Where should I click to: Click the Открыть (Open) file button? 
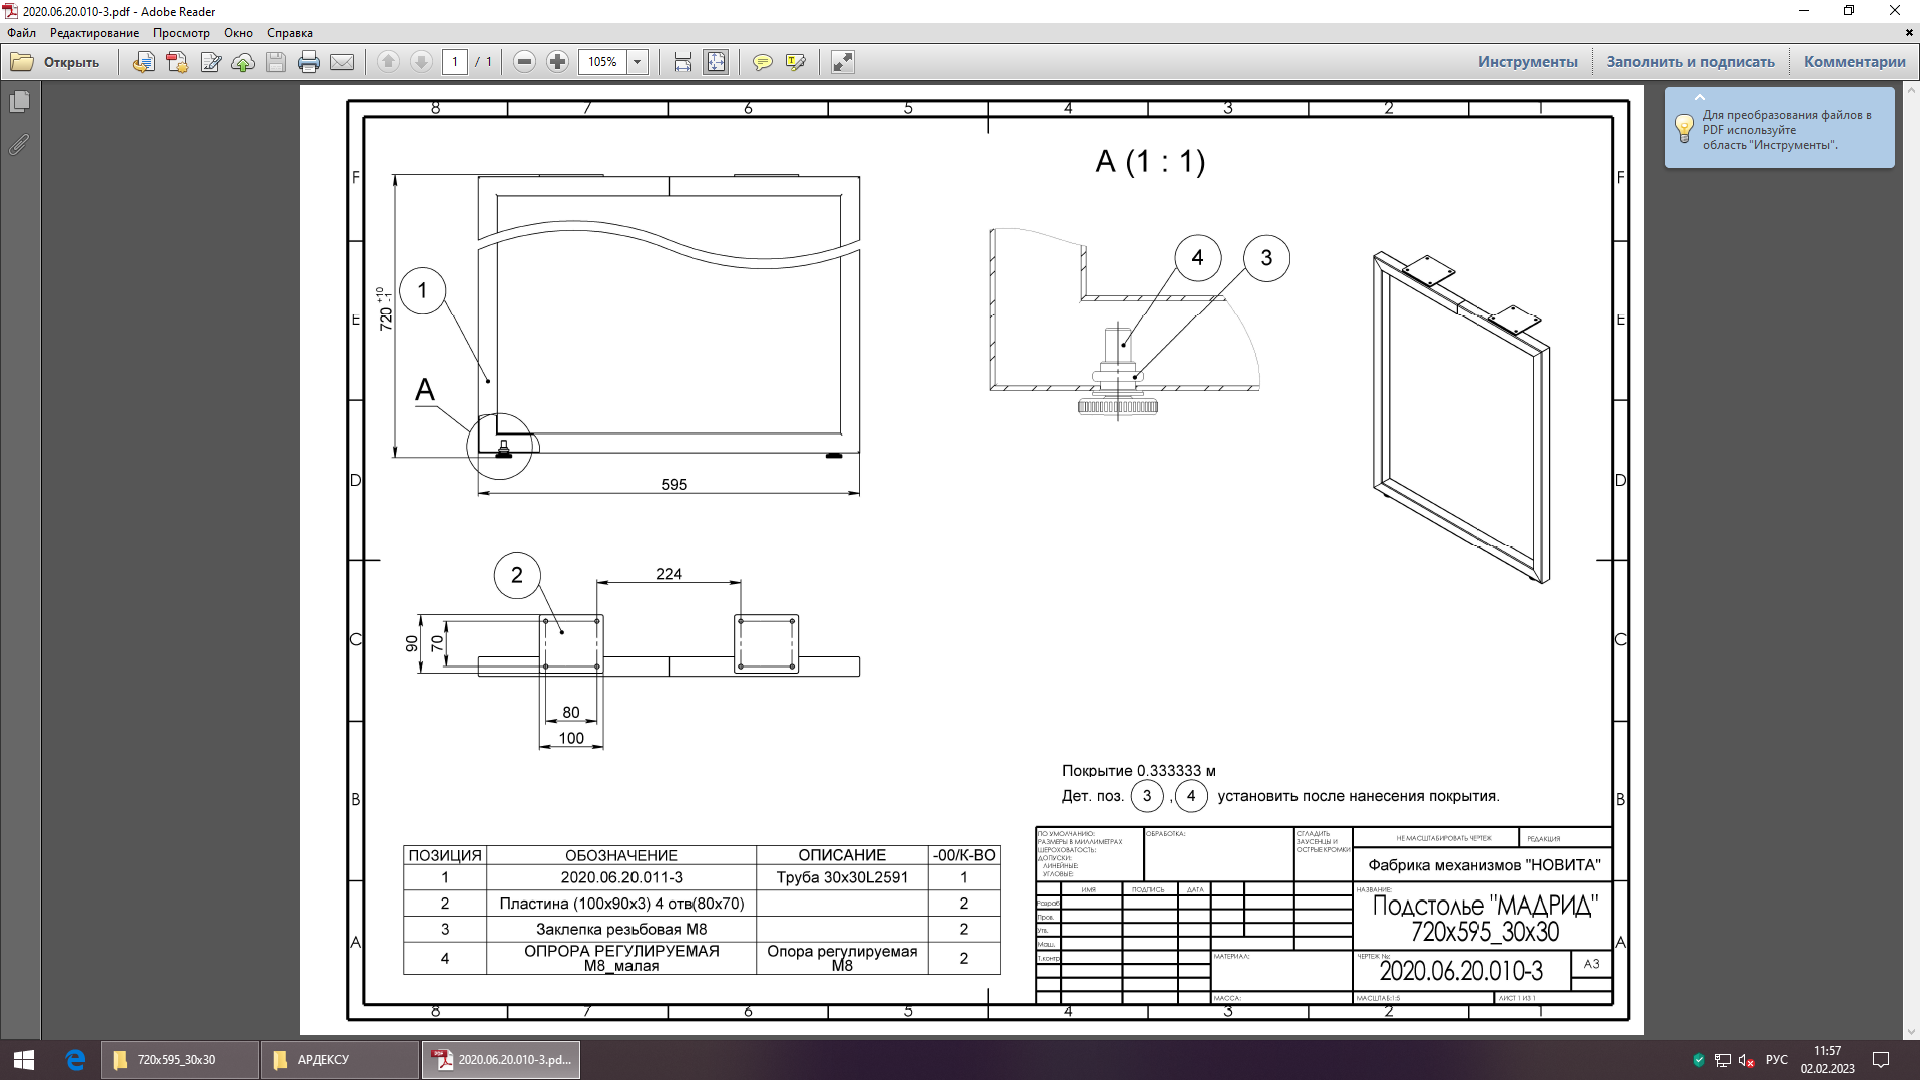[x=56, y=62]
